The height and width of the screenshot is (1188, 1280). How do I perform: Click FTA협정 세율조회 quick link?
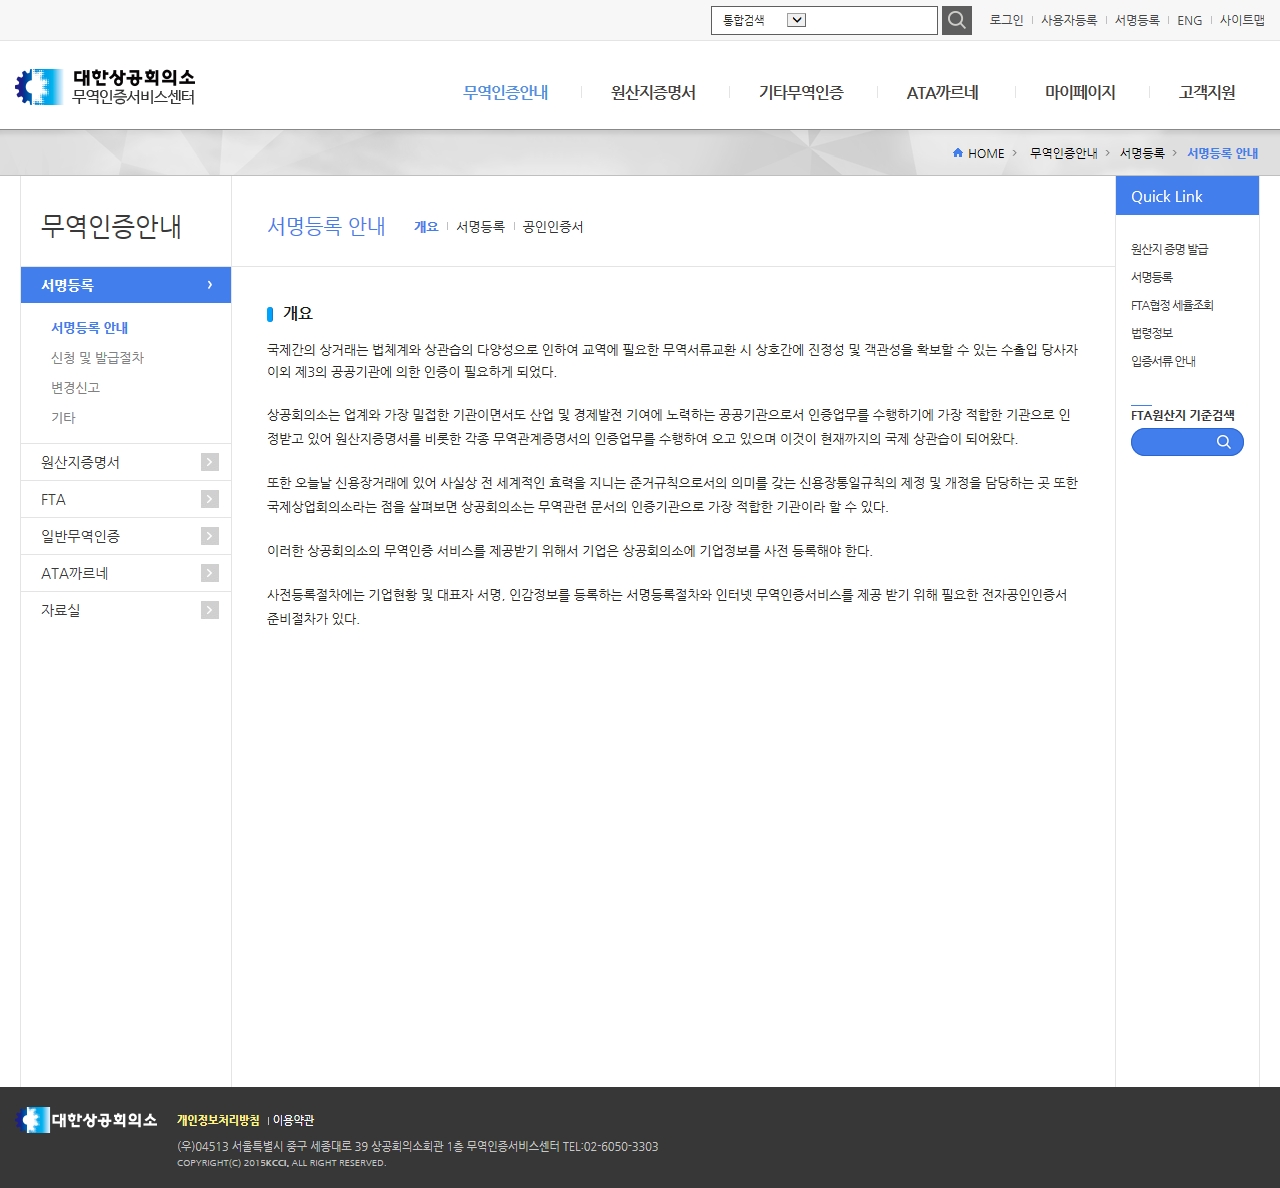click(x=1172, y=305)
